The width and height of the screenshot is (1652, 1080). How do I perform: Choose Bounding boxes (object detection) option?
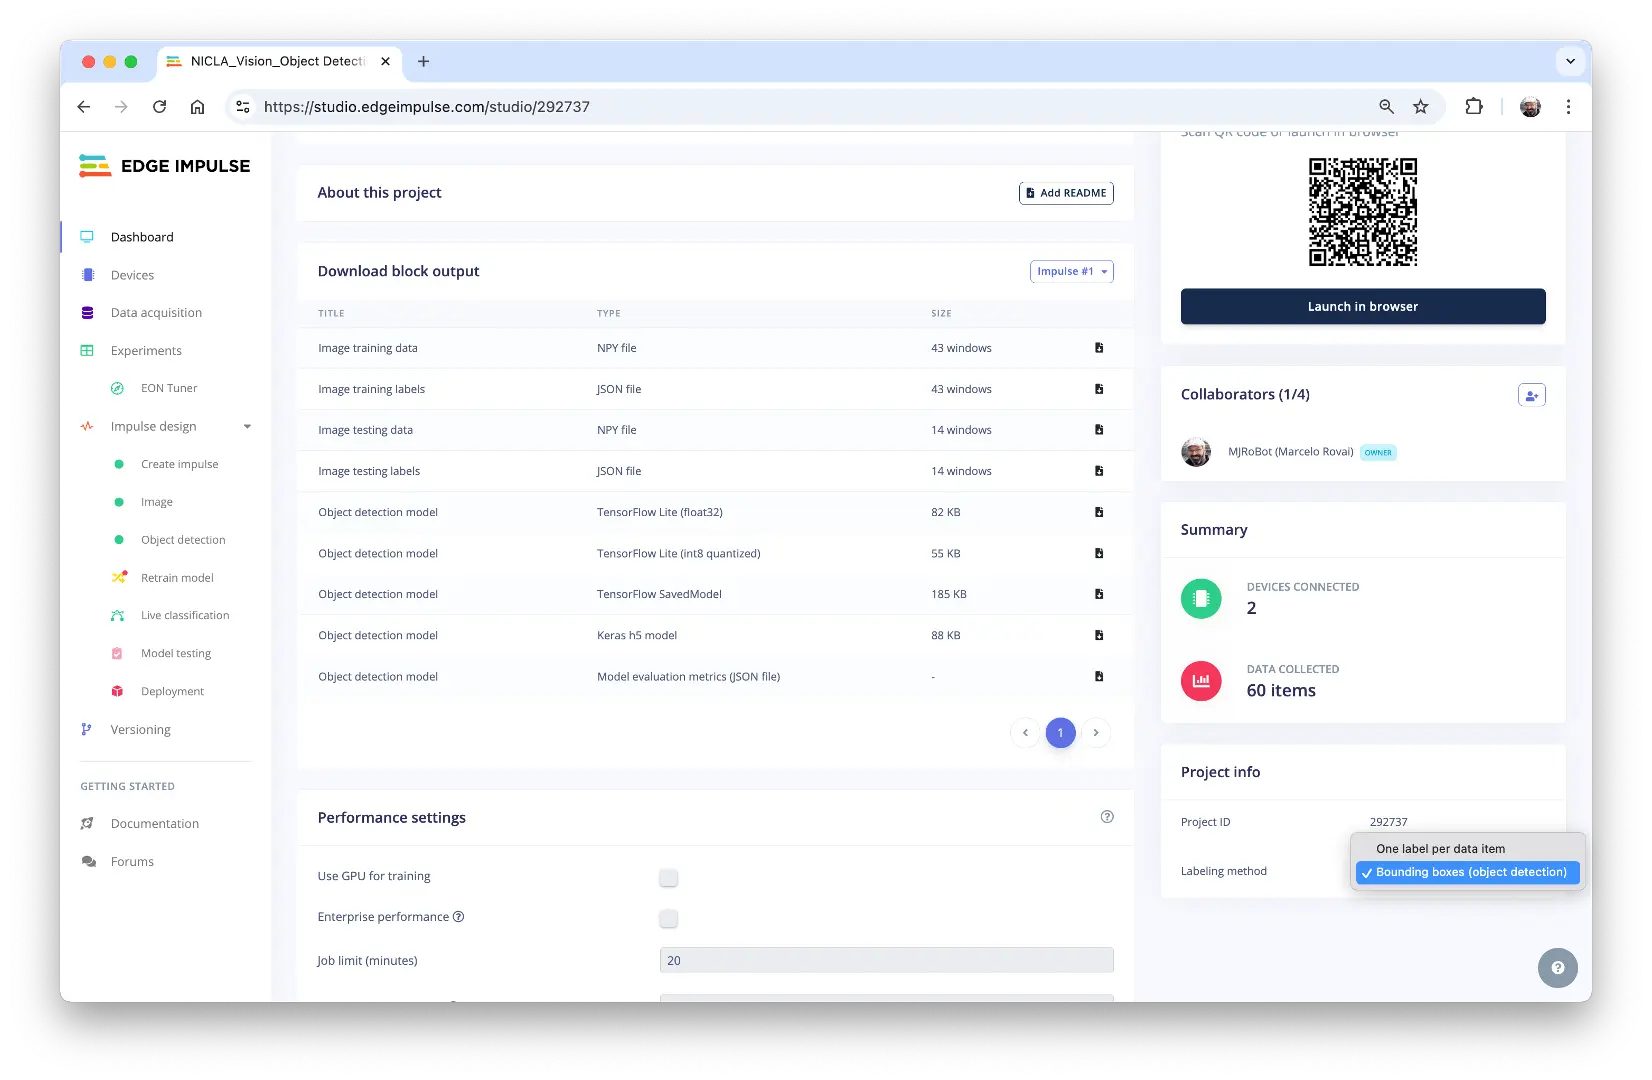pos(1470,872)
